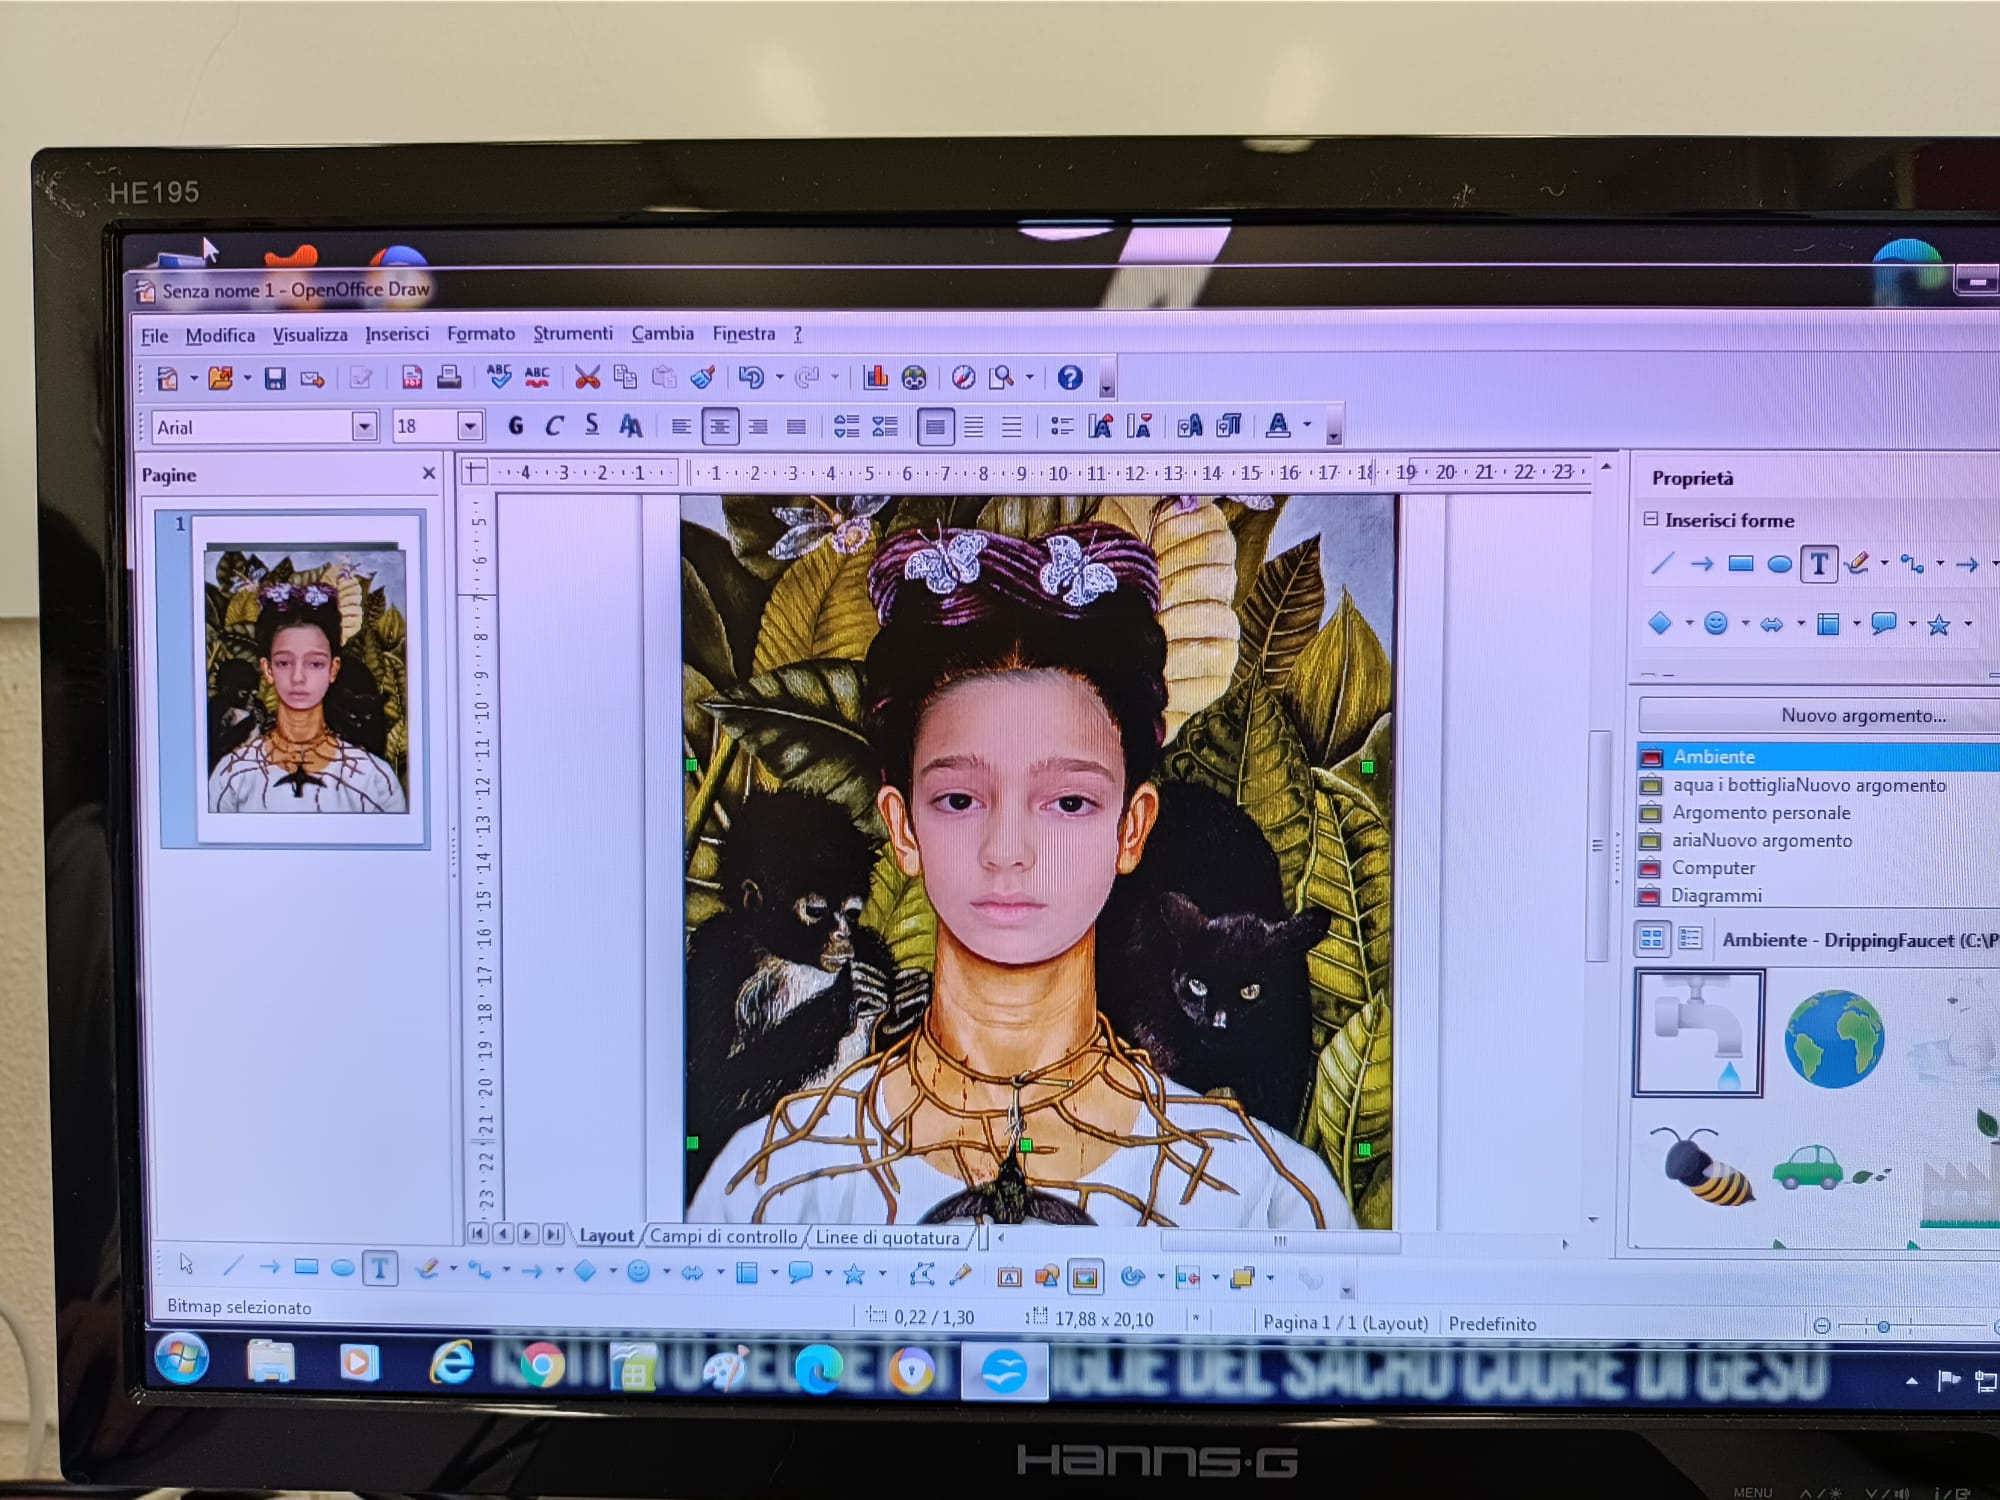The height and width of the screenshot is (1500, 2000).
Task: Open the Navigator compass icon
Action: click(963, 377)
